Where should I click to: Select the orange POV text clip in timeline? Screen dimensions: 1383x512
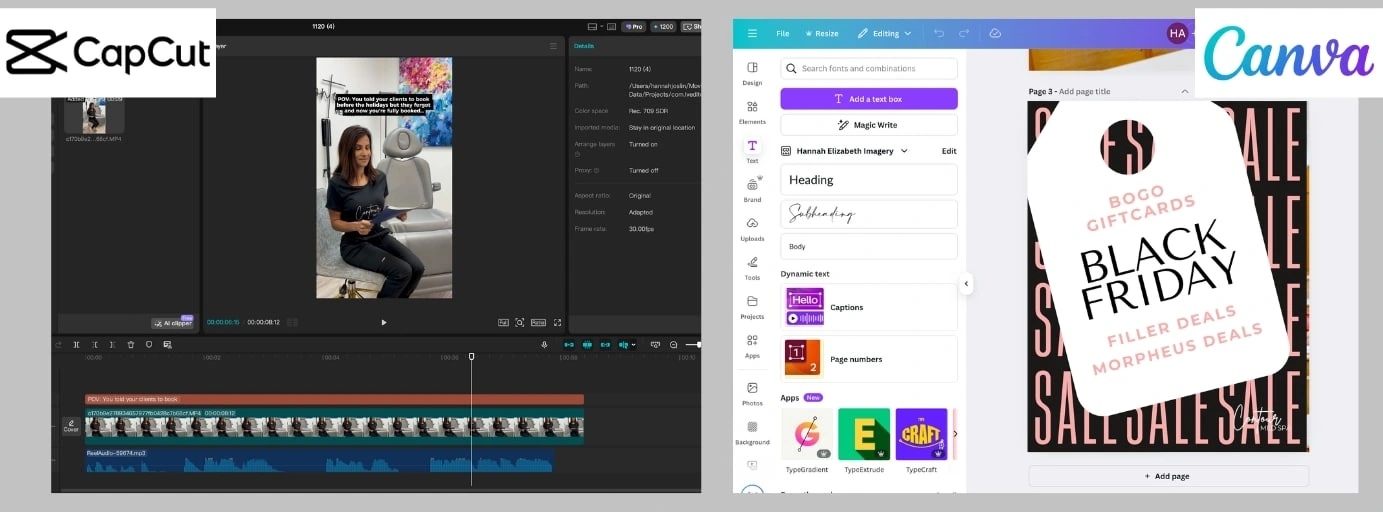pyautogui.click(x=334, y=399)
